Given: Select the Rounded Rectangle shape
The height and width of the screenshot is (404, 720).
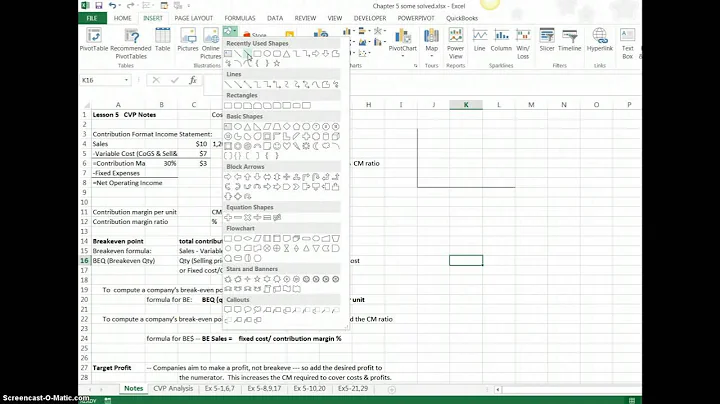Looking at the screenshot, I should 238,106.
